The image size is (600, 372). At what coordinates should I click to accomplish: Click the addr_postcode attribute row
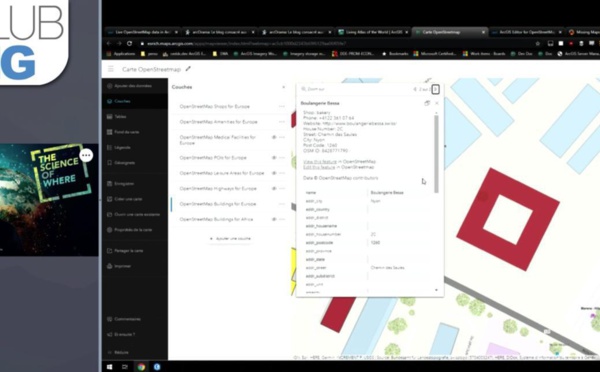pos(367,243)
